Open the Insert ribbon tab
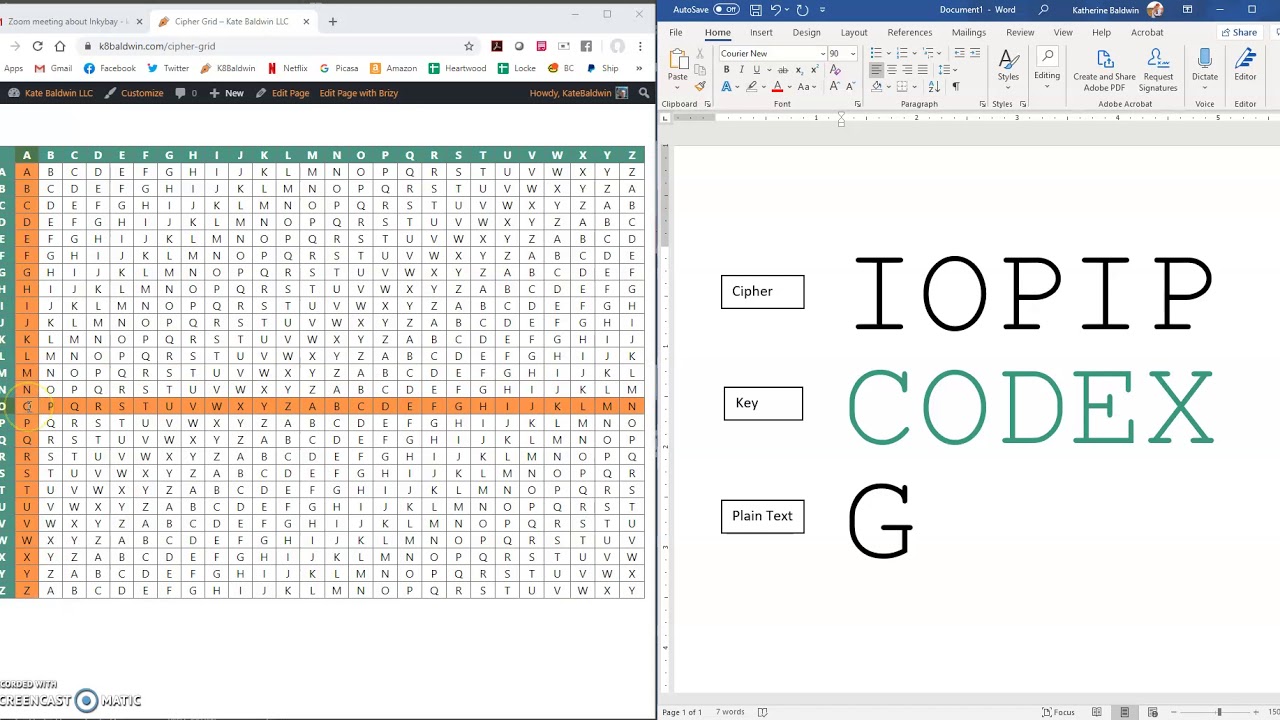 (761, 32)
